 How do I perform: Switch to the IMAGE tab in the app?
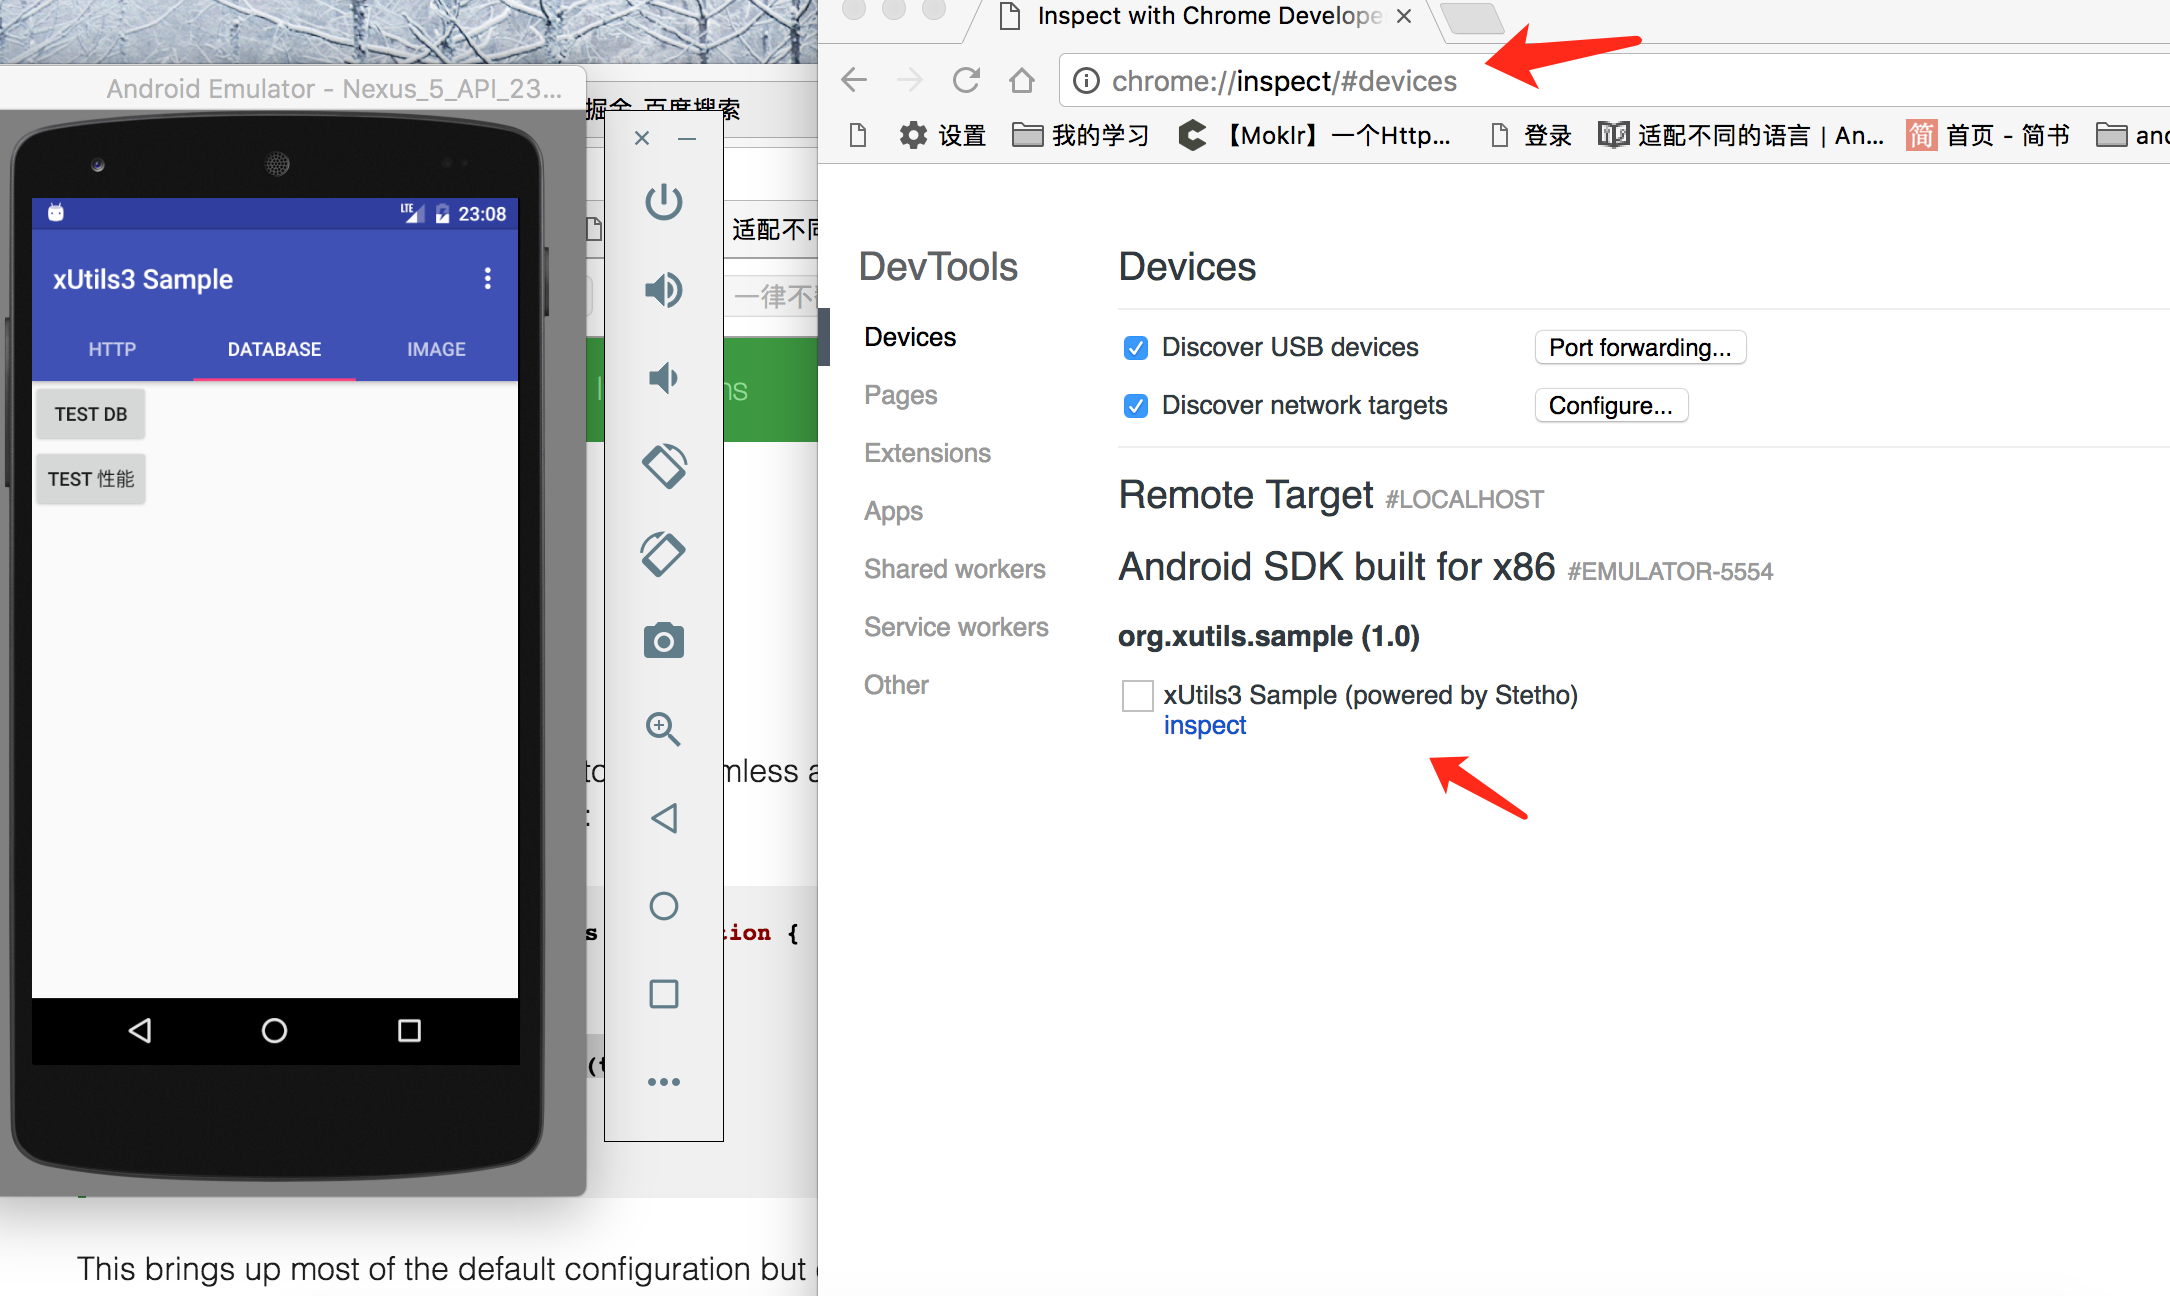436,349
